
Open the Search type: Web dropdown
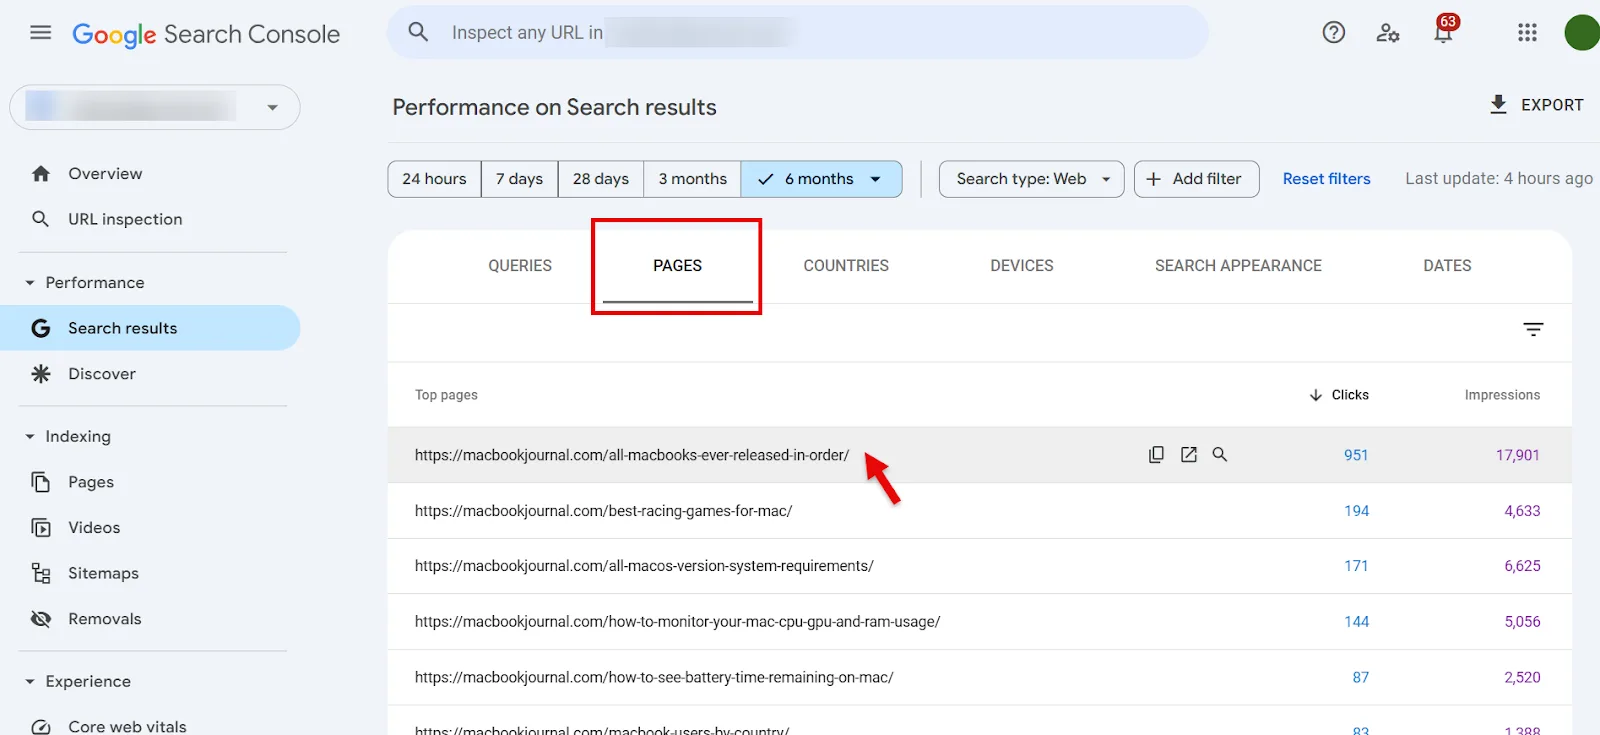click(x=1031, y=179)
